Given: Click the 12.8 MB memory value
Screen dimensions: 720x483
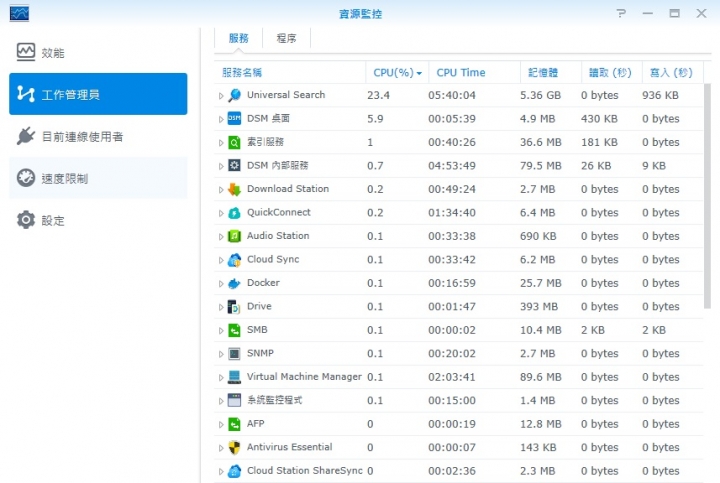Looking at the screenshot, I should [540, 424].
